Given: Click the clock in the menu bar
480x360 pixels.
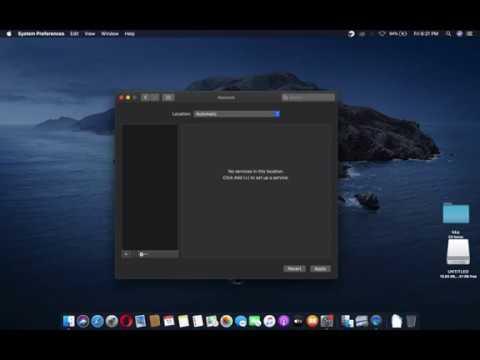Looking at the screenshot, I should pos(426,34).
